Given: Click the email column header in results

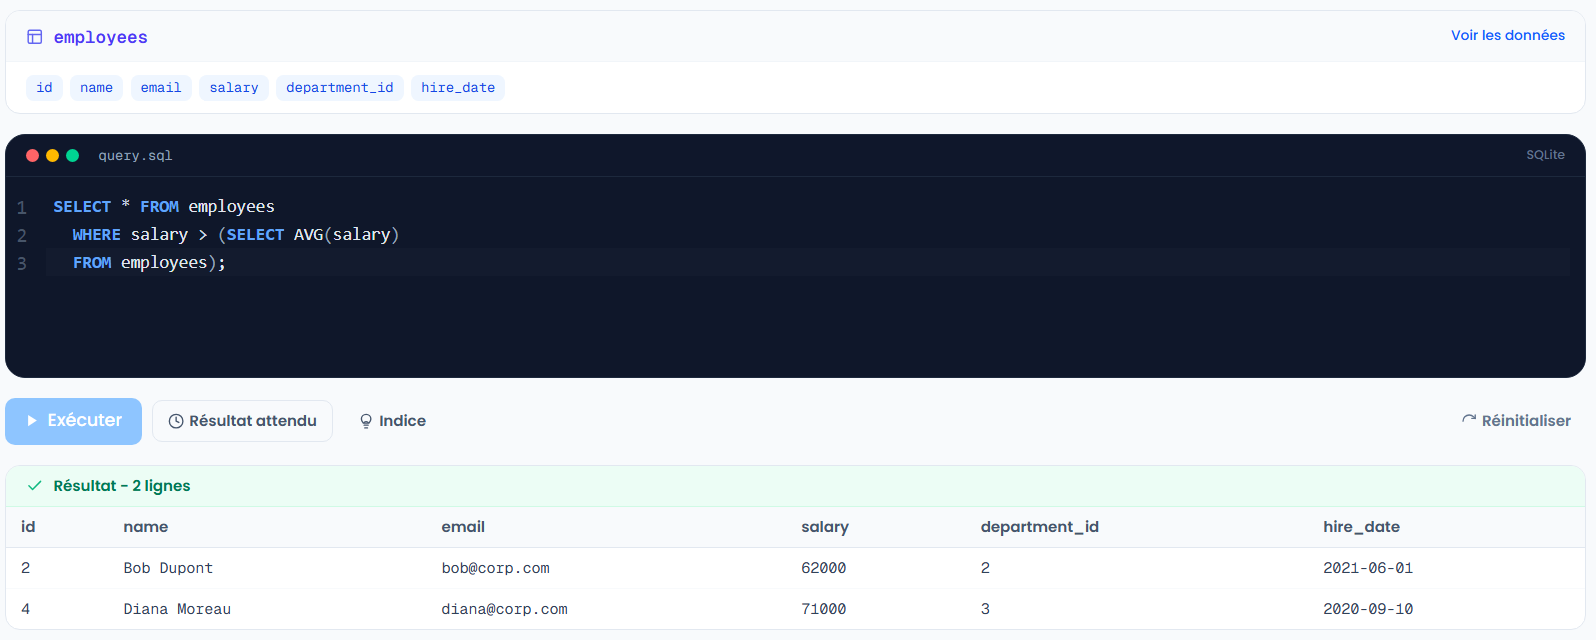Looking at the screenshot, I should coord(463,527).
